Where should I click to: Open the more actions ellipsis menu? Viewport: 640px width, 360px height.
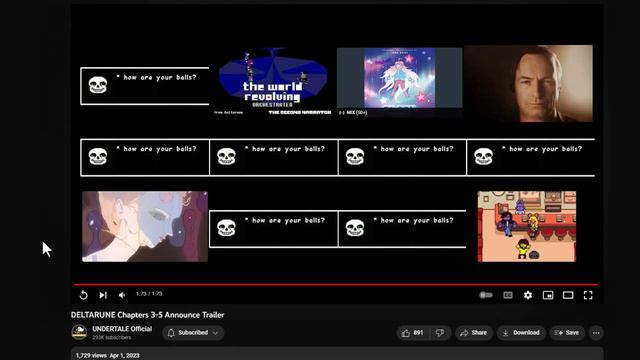[596, 333]
